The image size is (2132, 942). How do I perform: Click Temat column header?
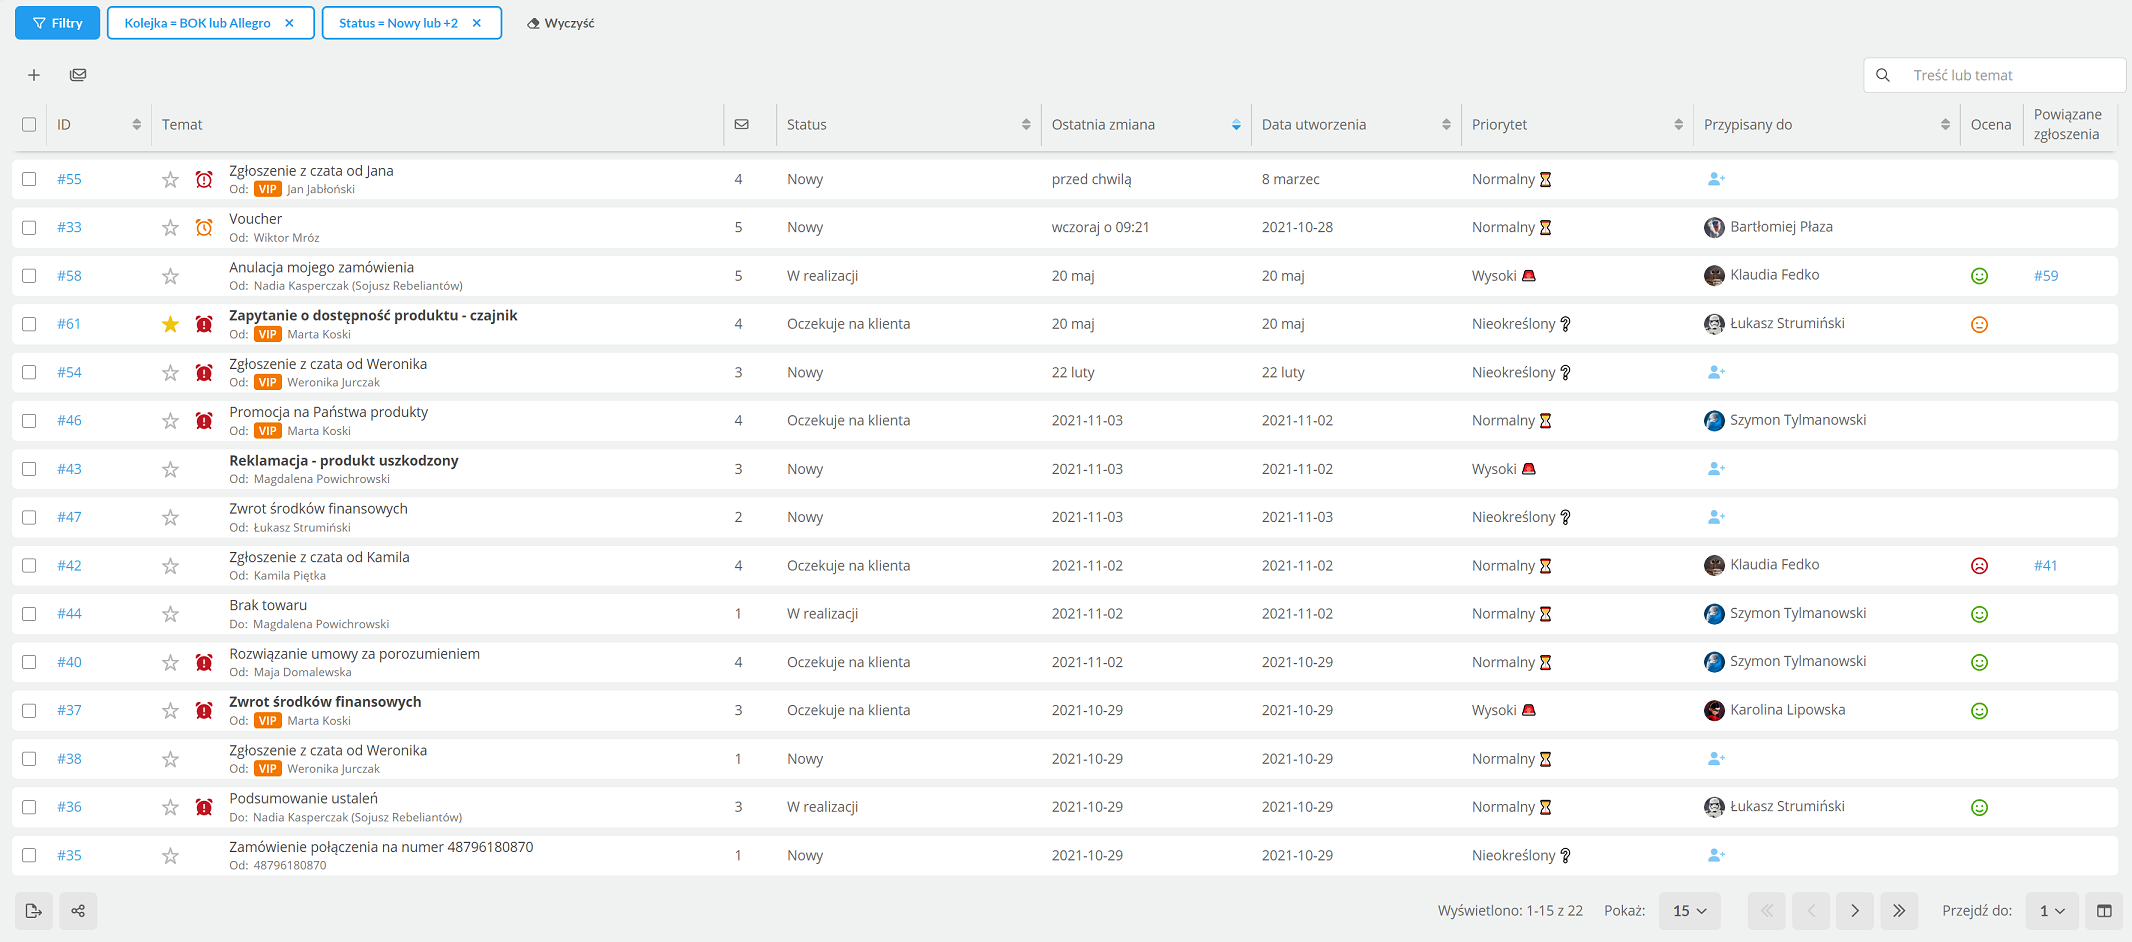click(182, 125)
